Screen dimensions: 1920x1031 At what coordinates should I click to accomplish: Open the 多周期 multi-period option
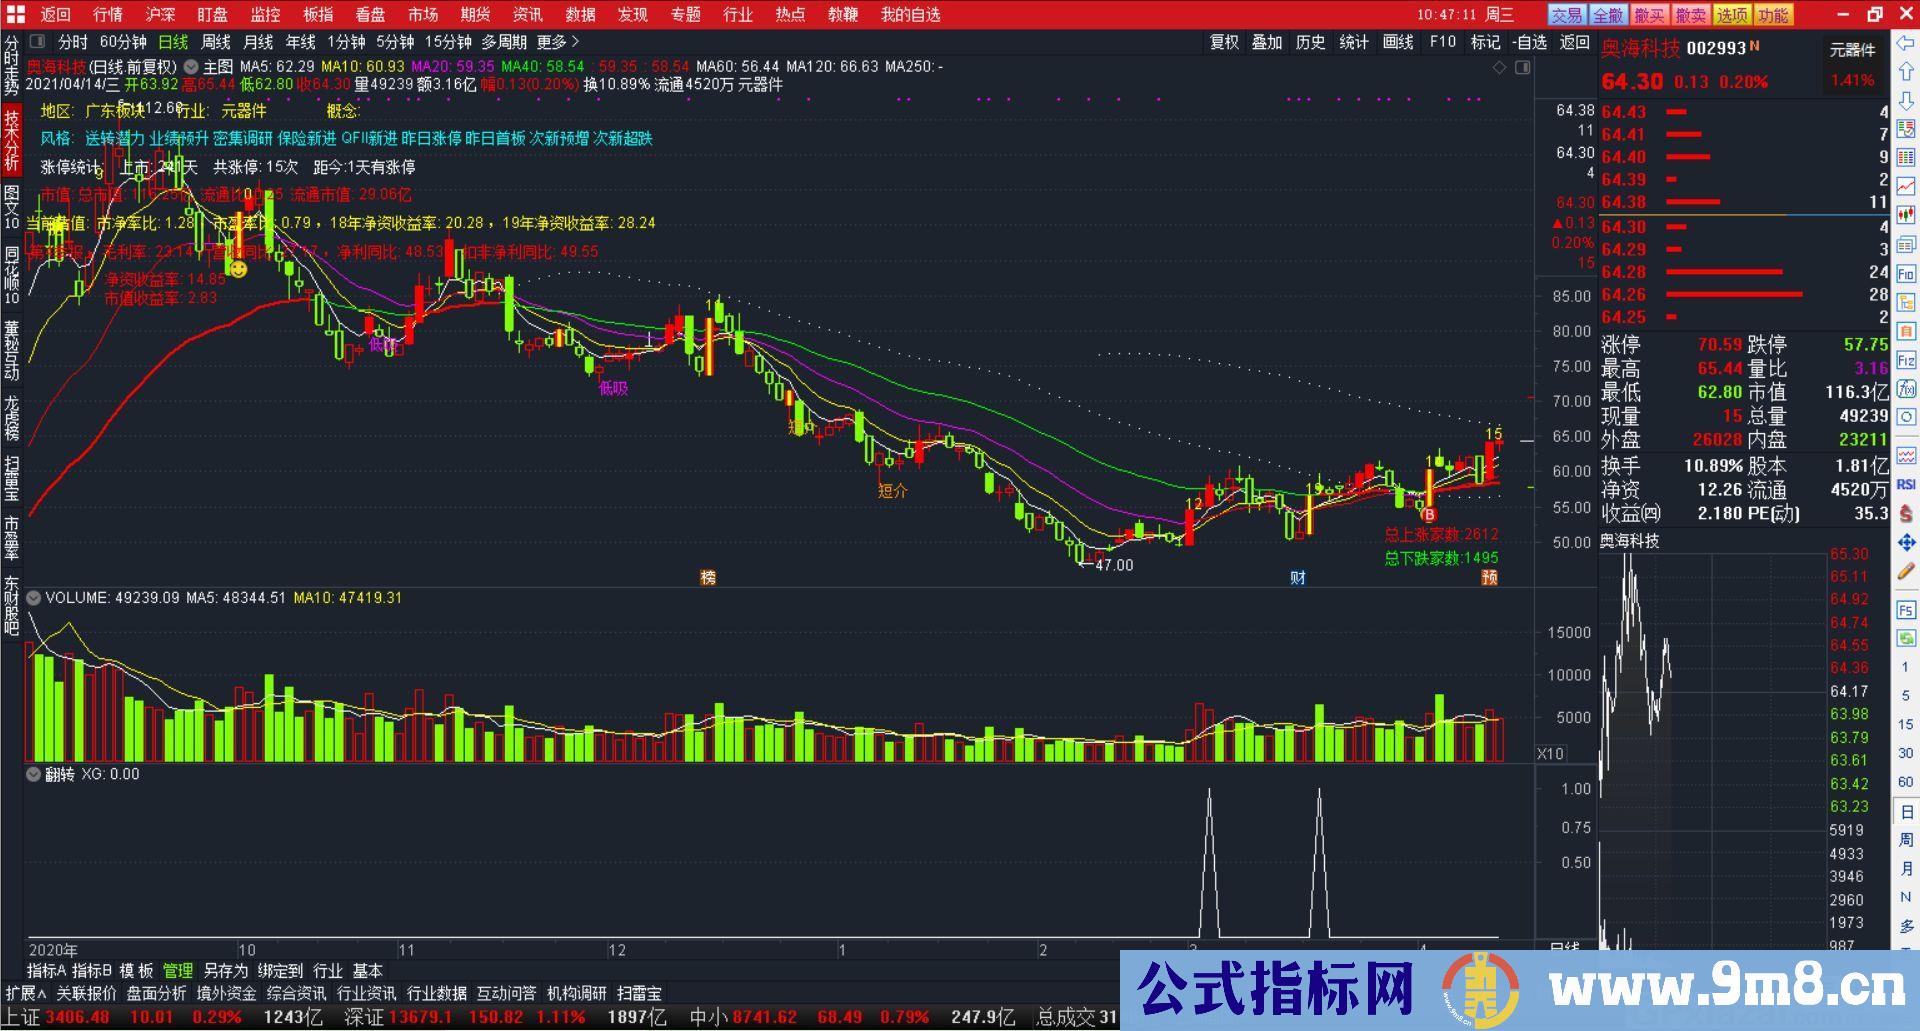click(x=504, y=42)
